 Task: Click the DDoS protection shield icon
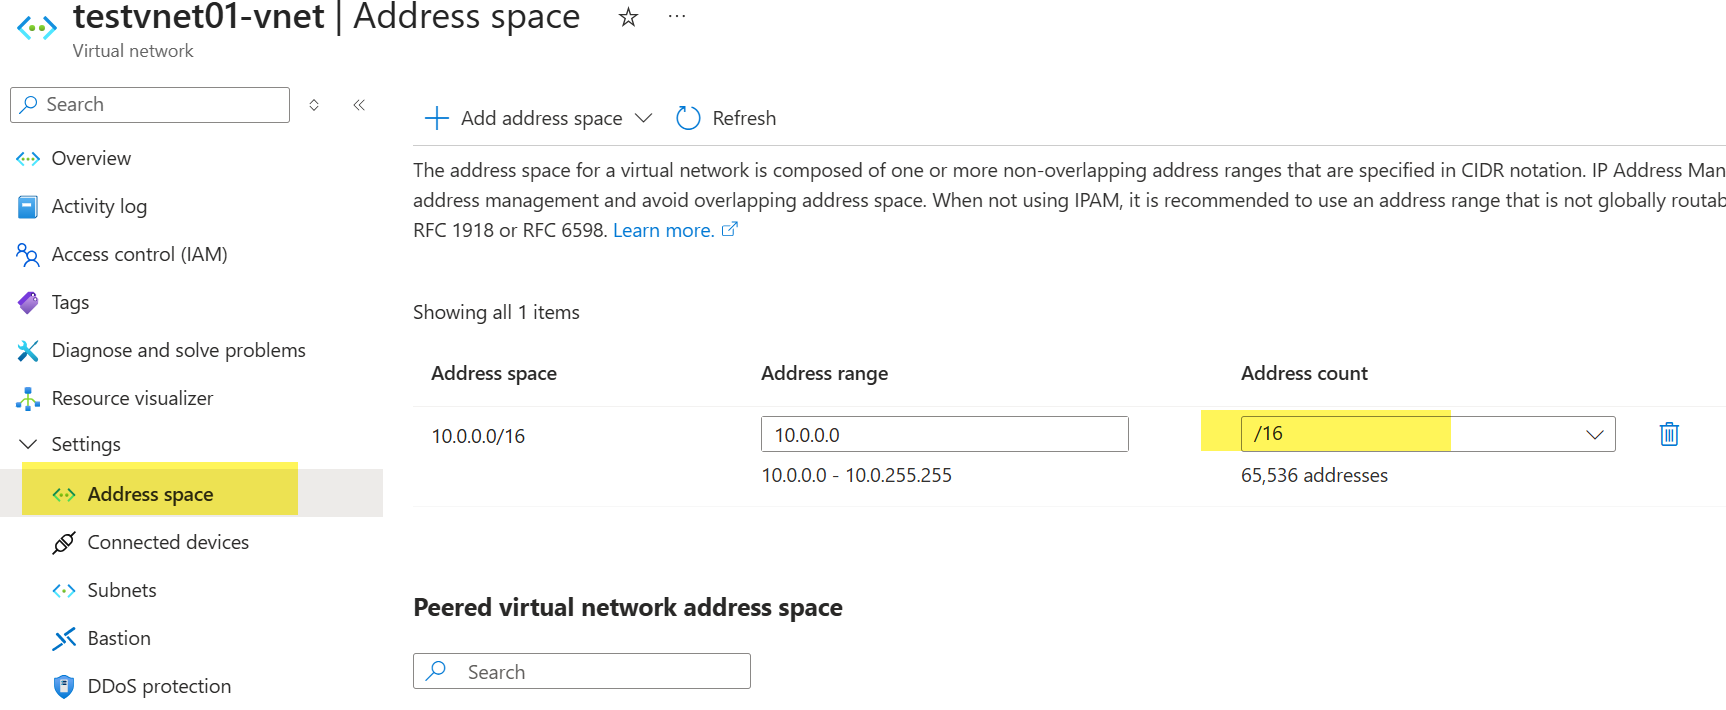tap(64, 686)
